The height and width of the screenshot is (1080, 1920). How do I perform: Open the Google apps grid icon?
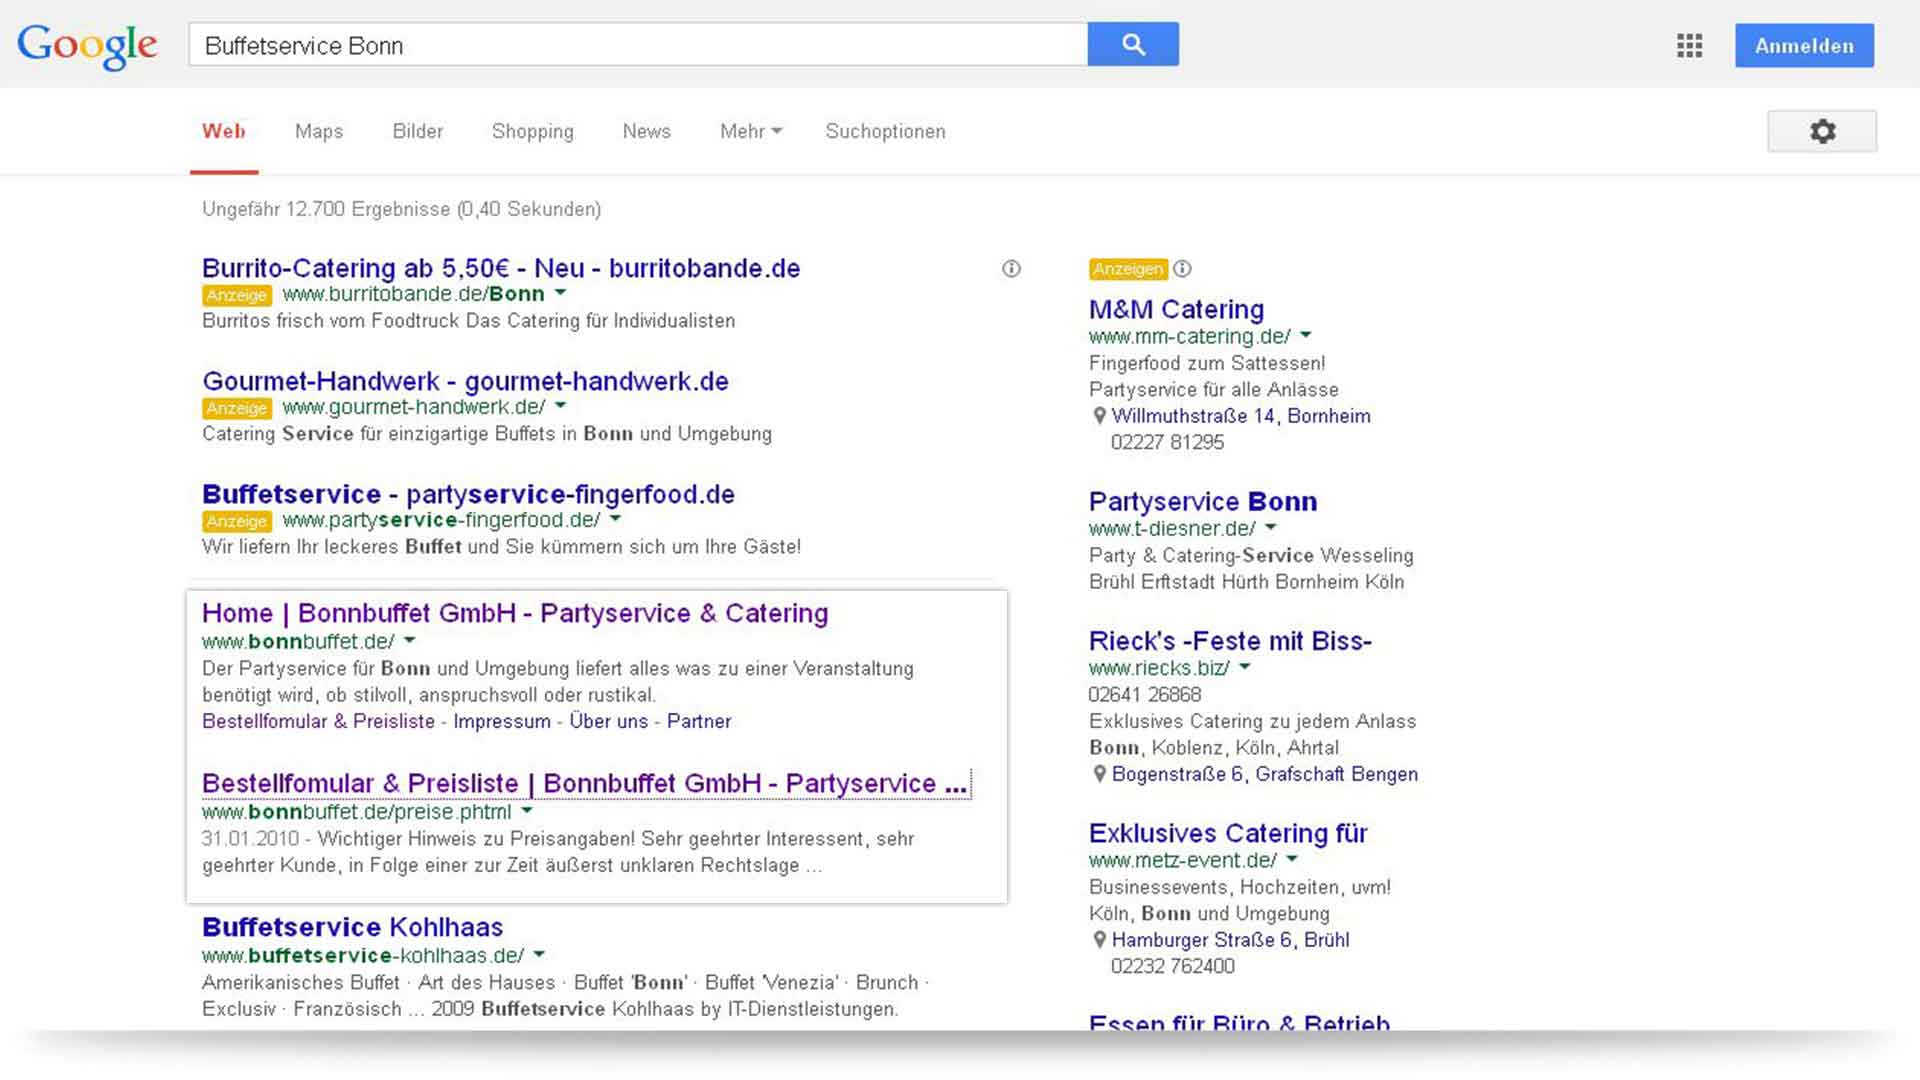pyautogui.click(x=1689, y=46)
